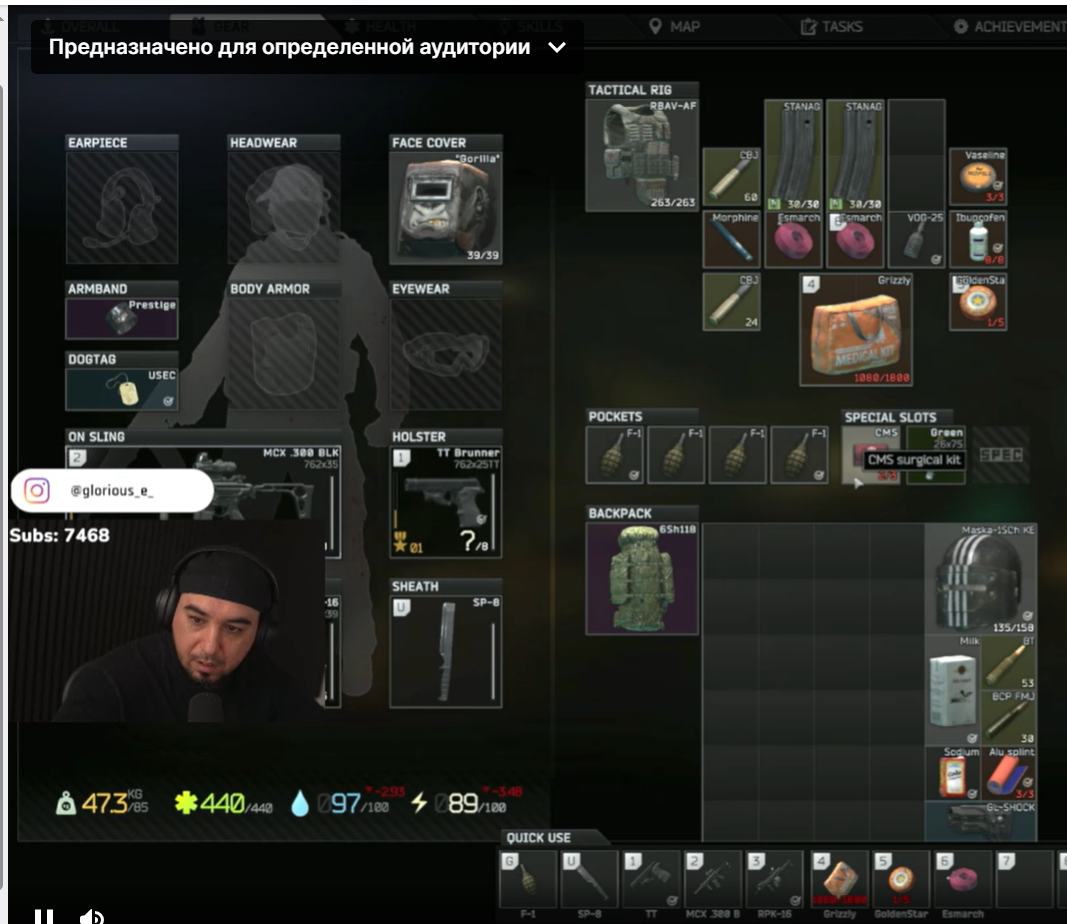
Task: Select the RBAV-AF tactical rig
Action: click(x=642, y=154)
